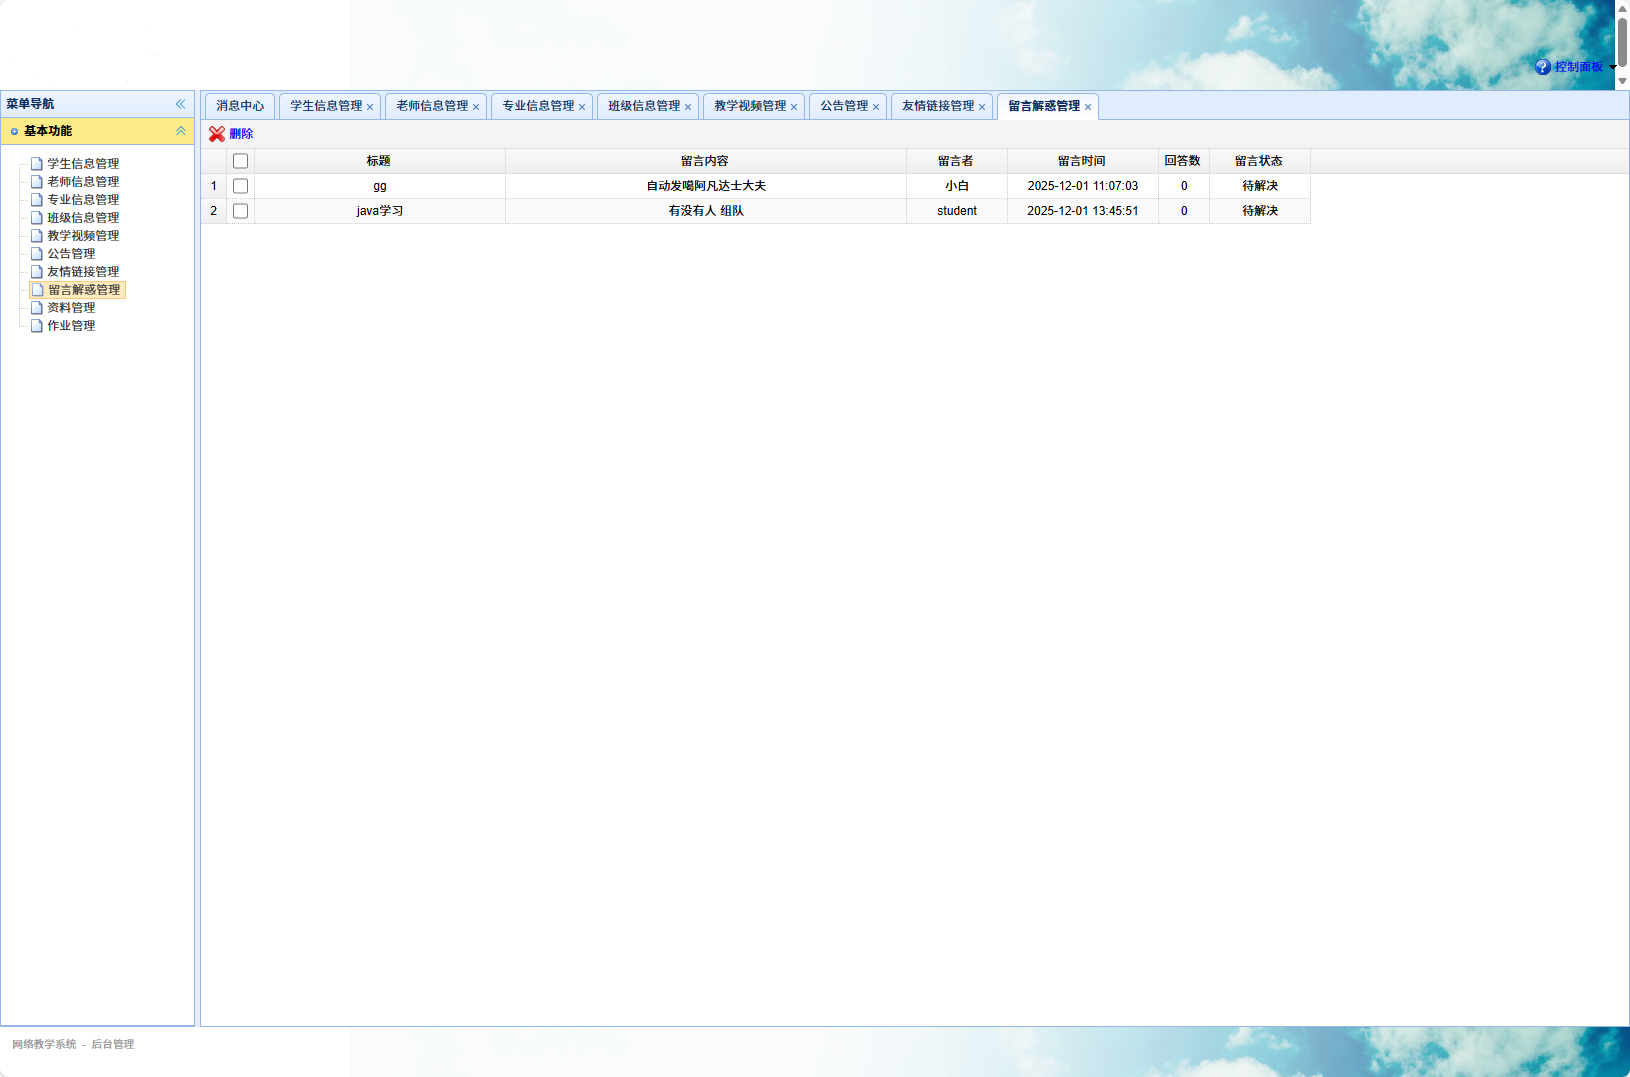Click the control panel help icon
The image size is (1630, 1077).
pos(1543,67)
